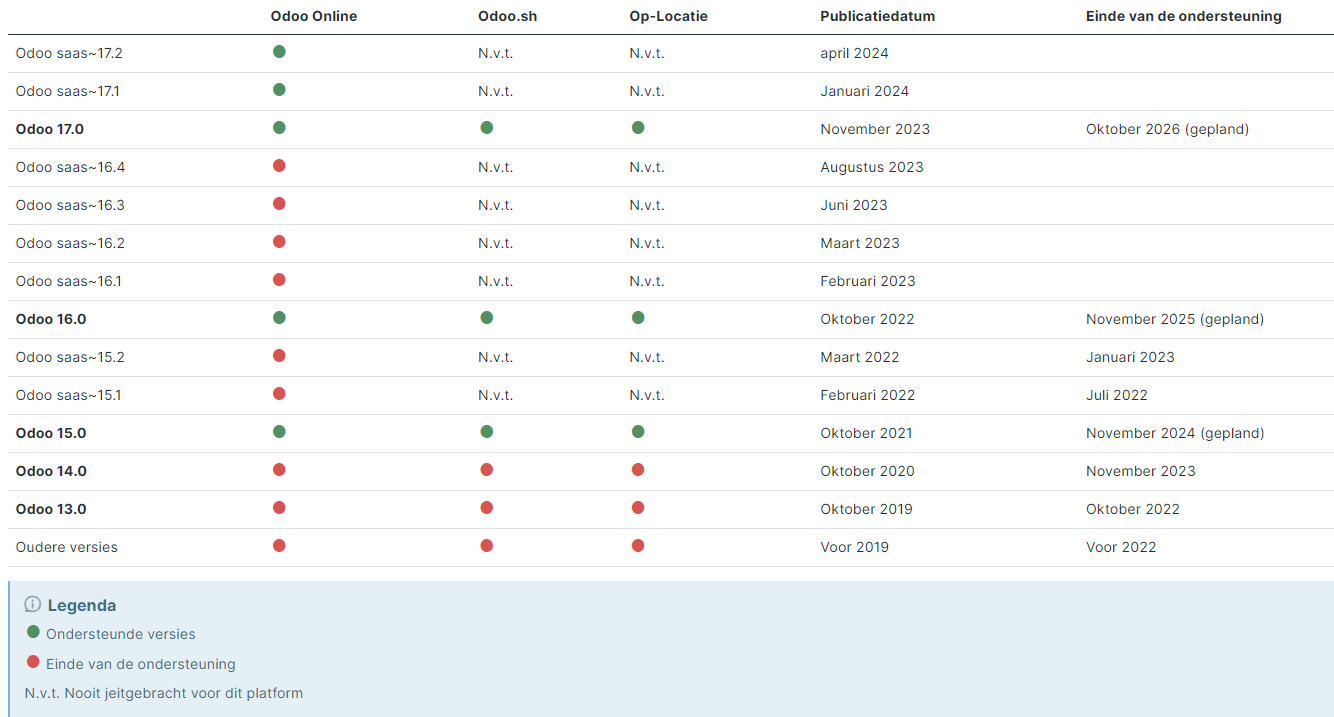
Task: Click green legend dot for Ondersteunde versies
Action: [x=33, y=632]
